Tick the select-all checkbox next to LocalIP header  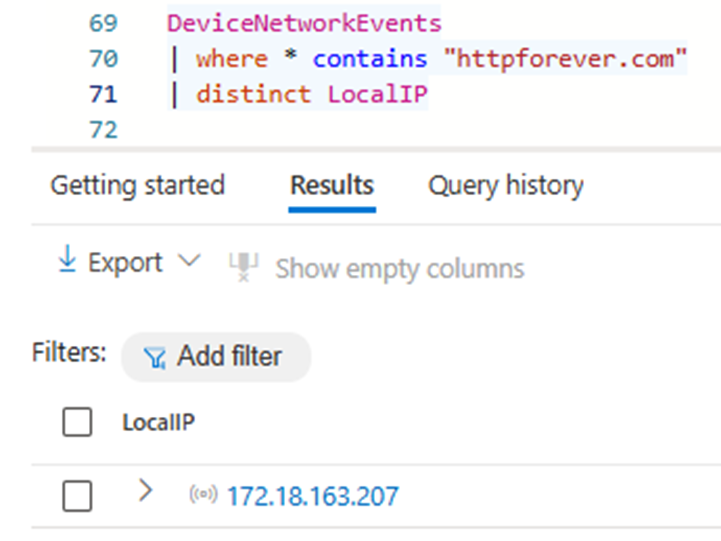77,423
